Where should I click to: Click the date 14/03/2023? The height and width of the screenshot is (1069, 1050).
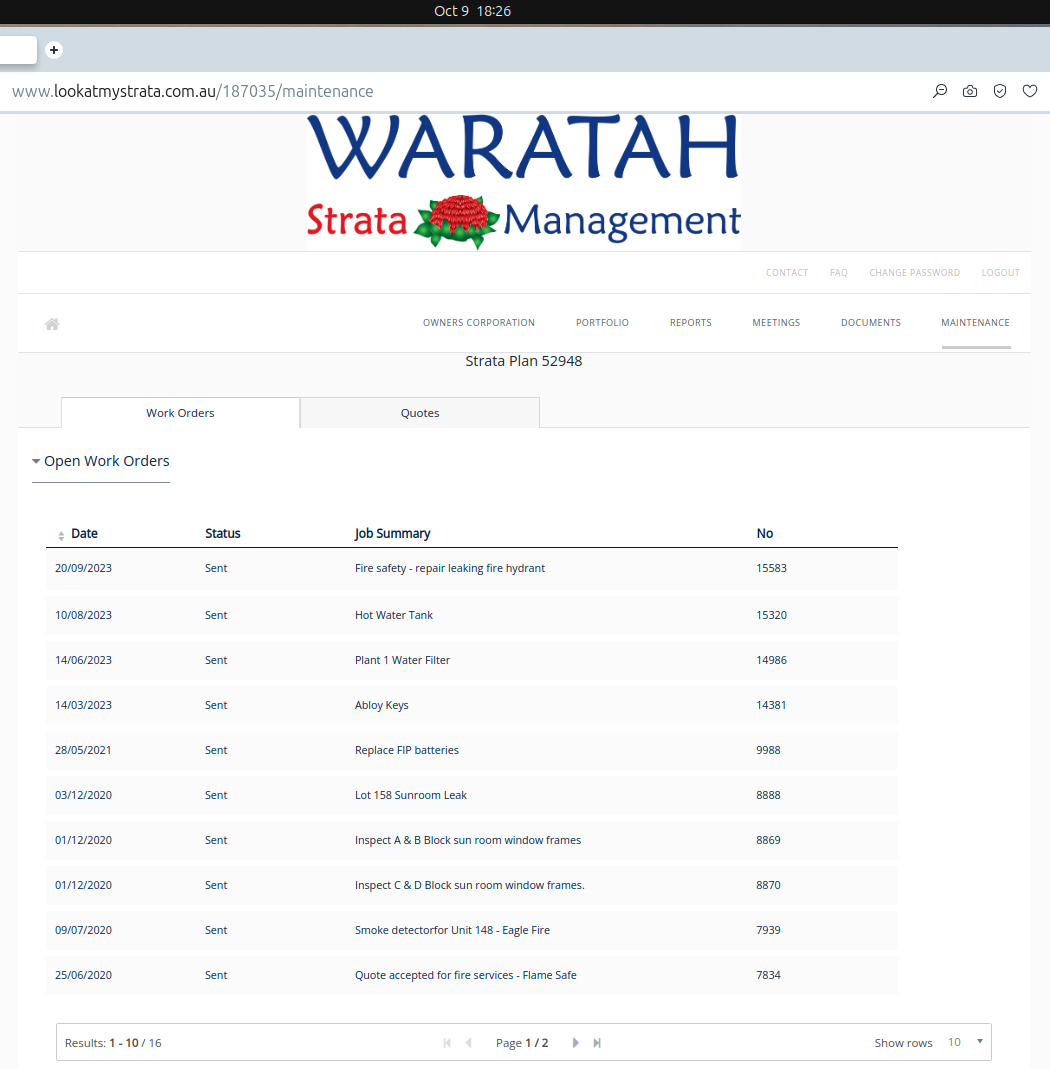(83, 705)
